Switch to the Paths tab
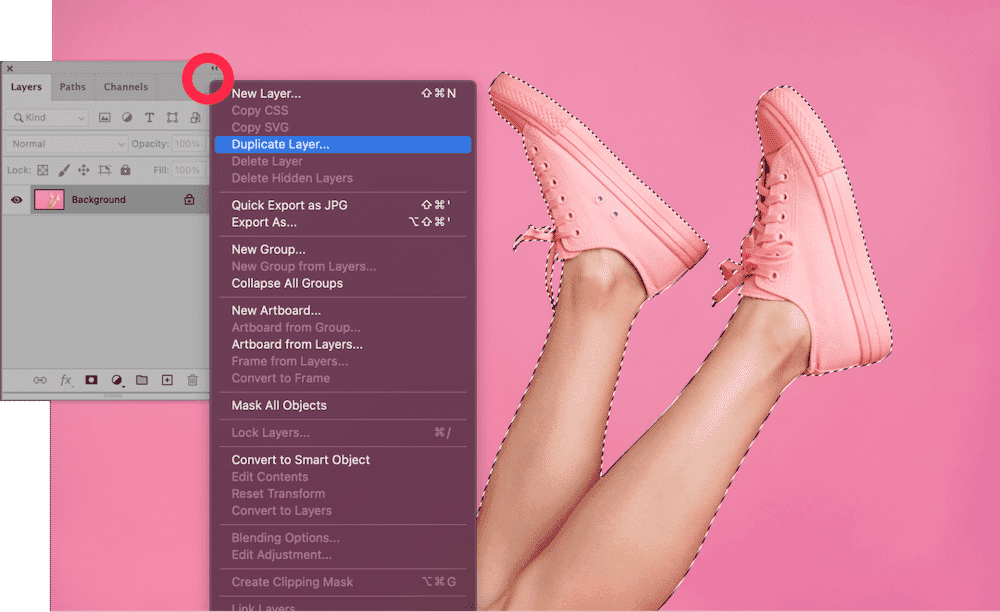1000x612 pixels. pos(73,87)
